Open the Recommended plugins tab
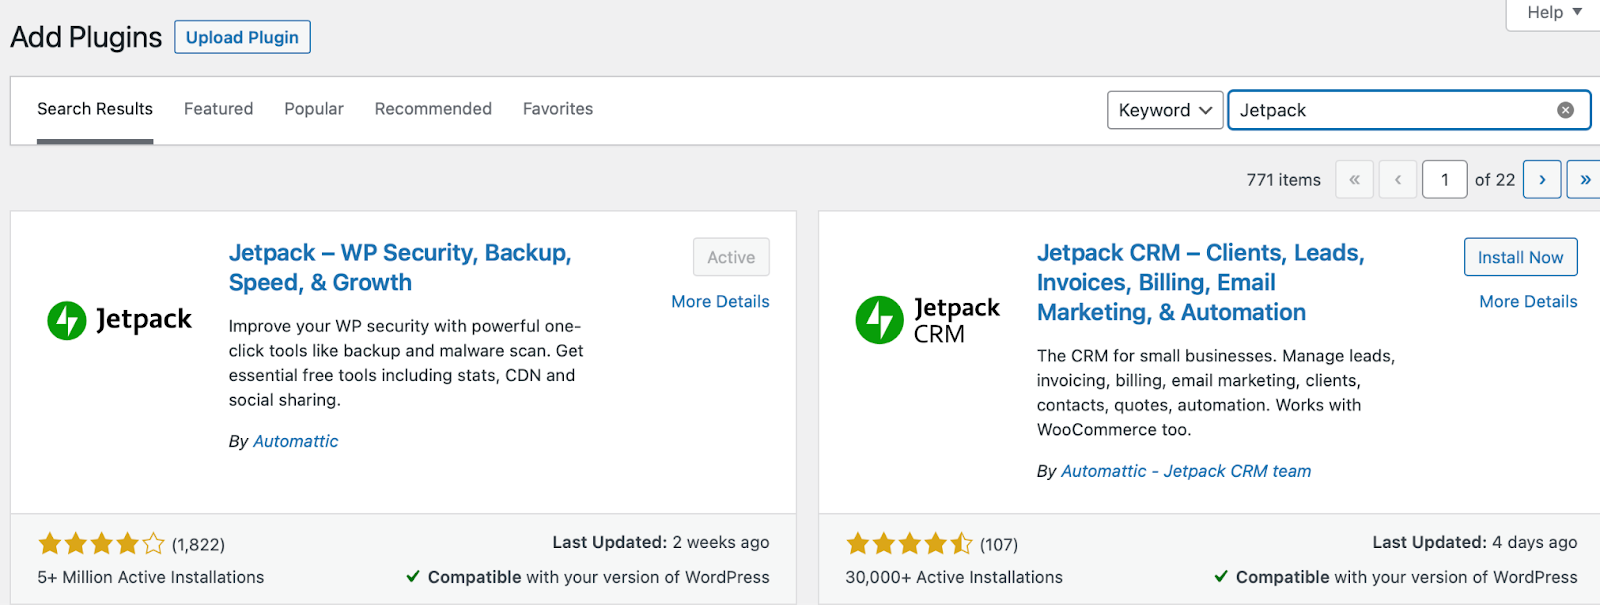Viewport: 1600px width, 605px height. (x=433, y=109)
